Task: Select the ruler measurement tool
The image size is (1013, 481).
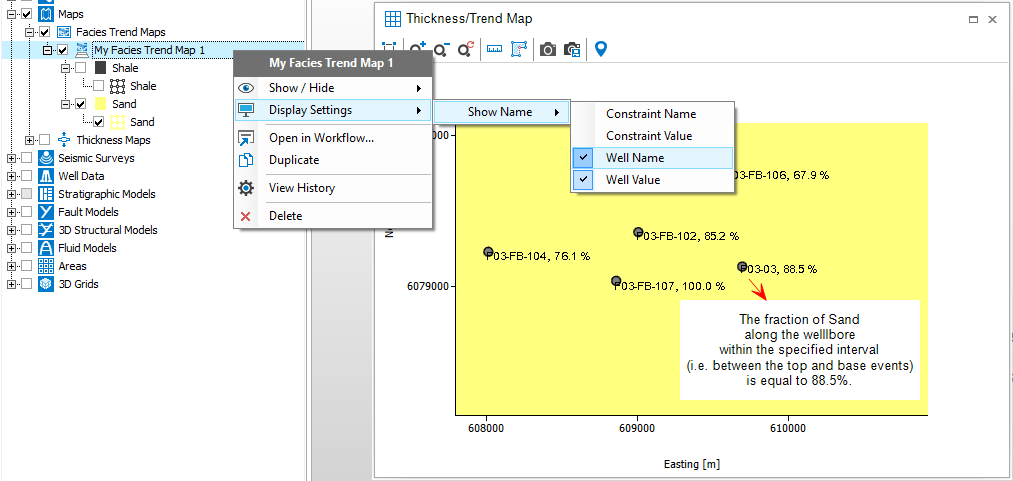Action: tap(494, 48)
